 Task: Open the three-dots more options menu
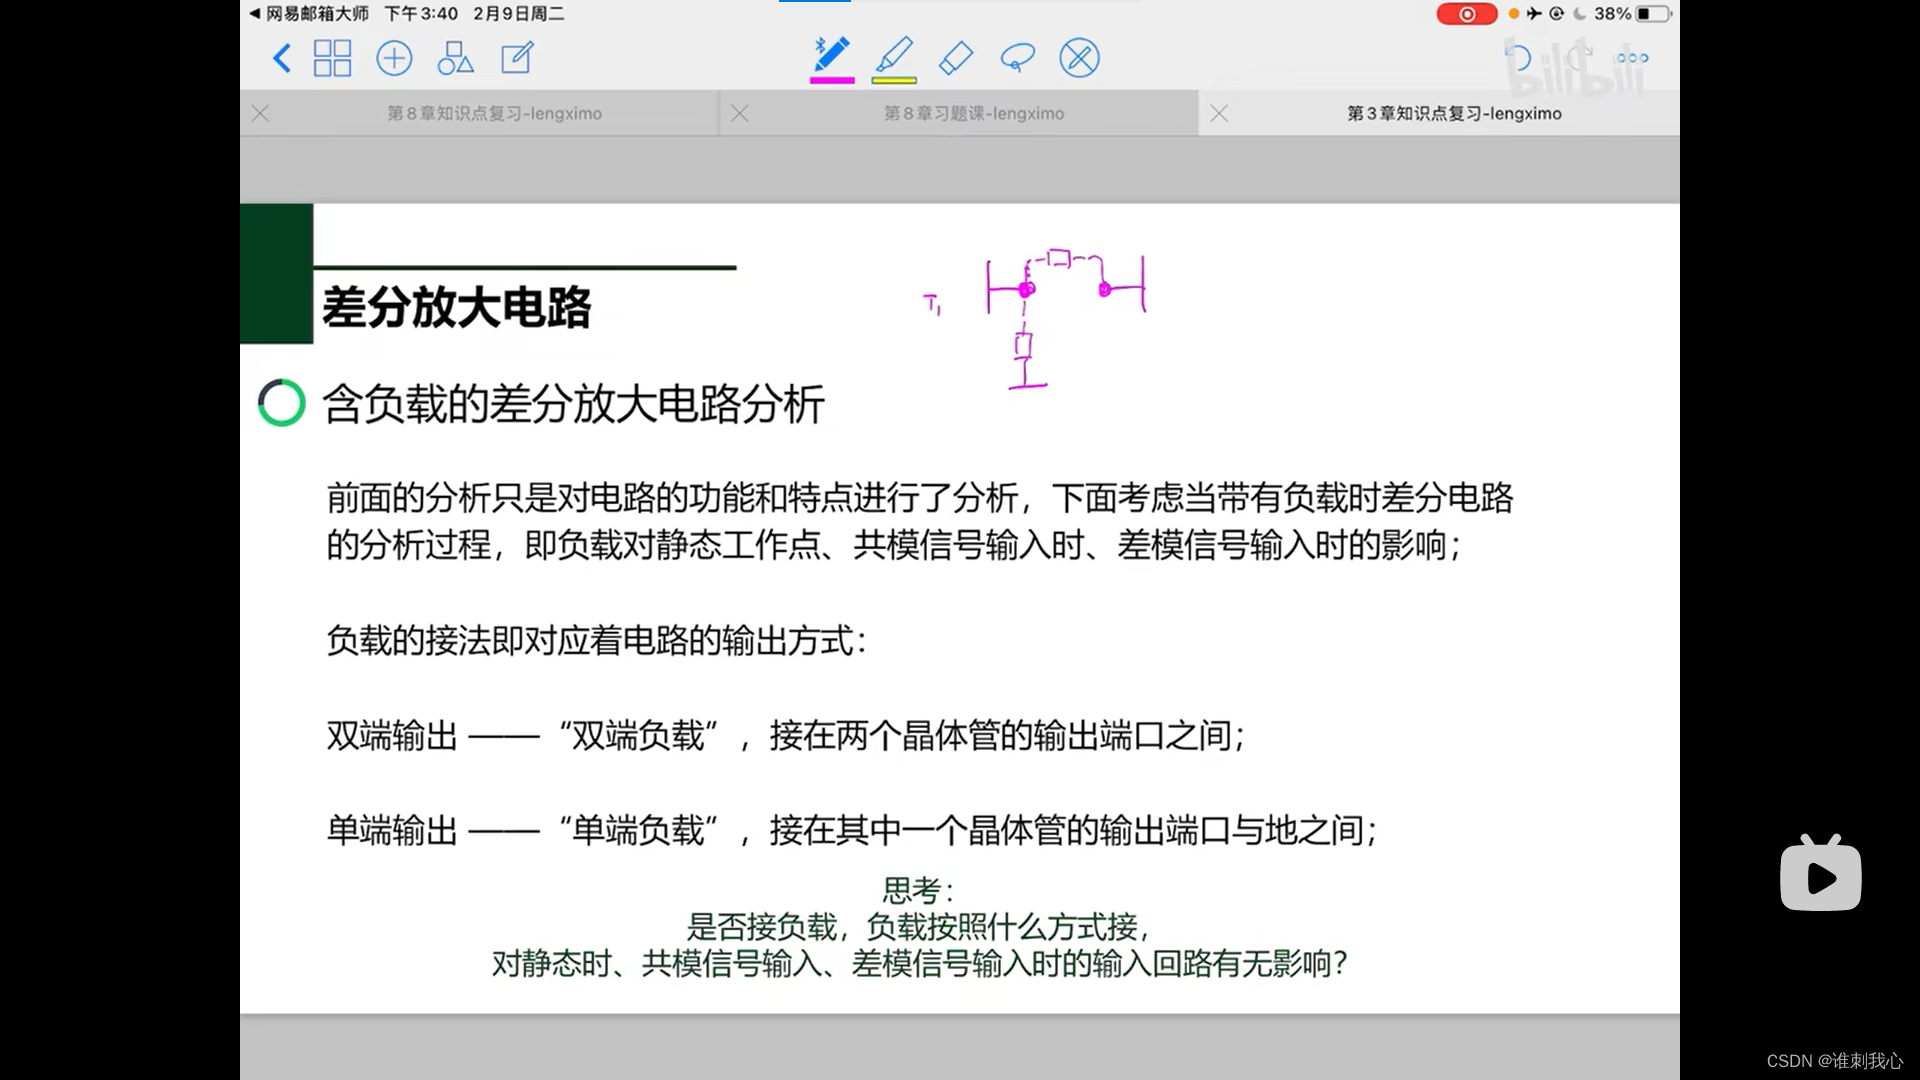click(x=1632, y=58)
